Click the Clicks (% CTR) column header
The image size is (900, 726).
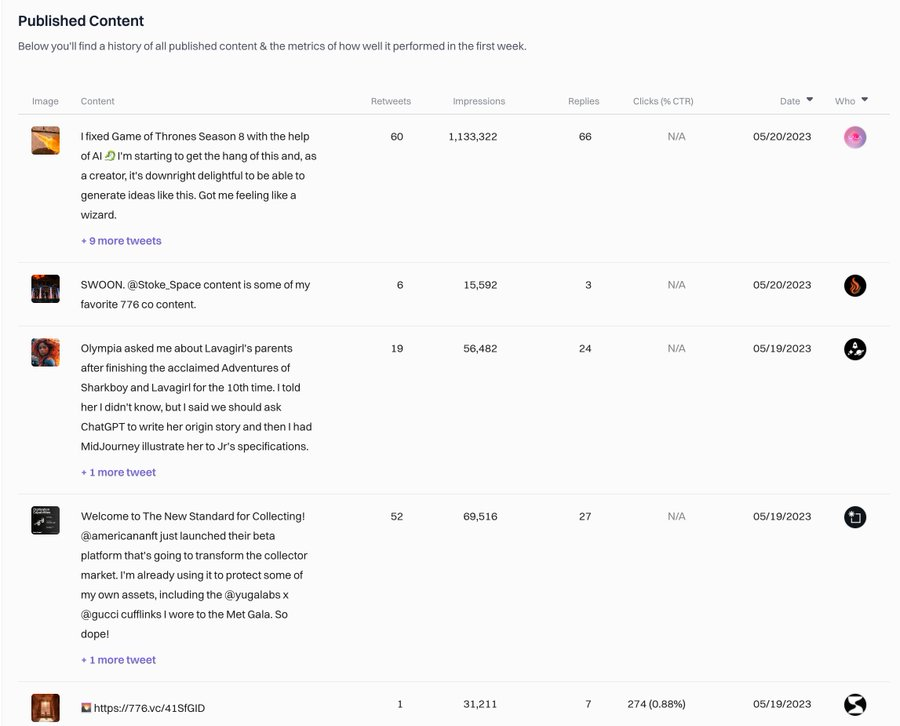(x=663, y=101)
